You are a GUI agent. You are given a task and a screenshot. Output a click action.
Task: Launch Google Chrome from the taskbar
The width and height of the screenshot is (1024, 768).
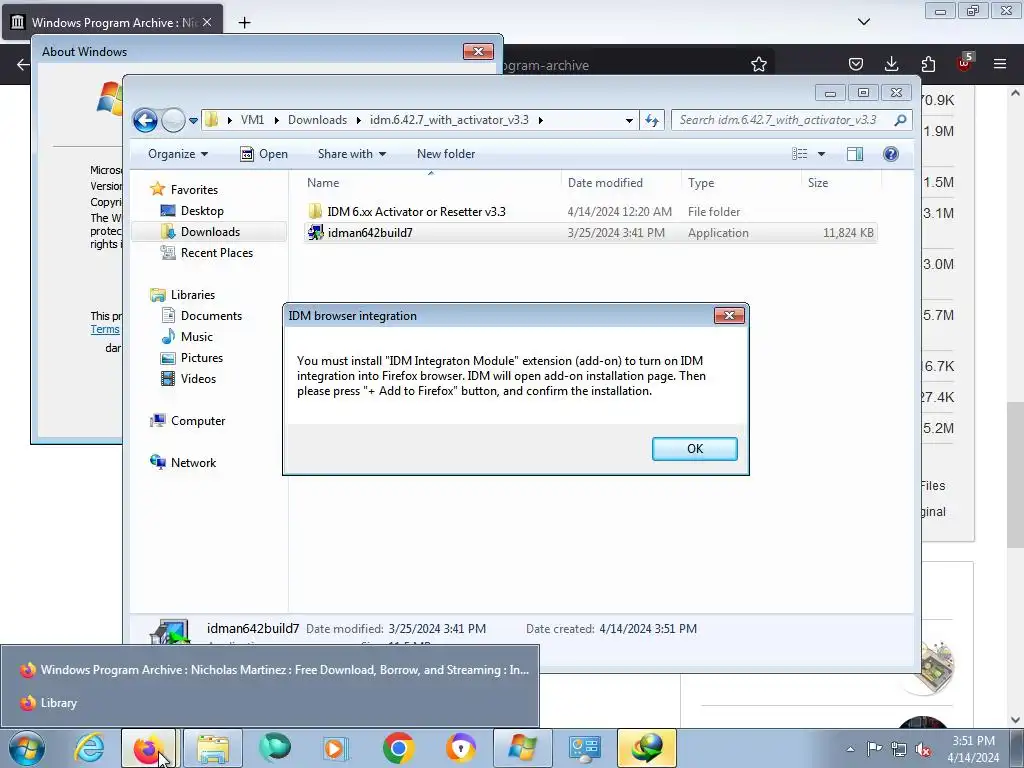pos(398,748)
